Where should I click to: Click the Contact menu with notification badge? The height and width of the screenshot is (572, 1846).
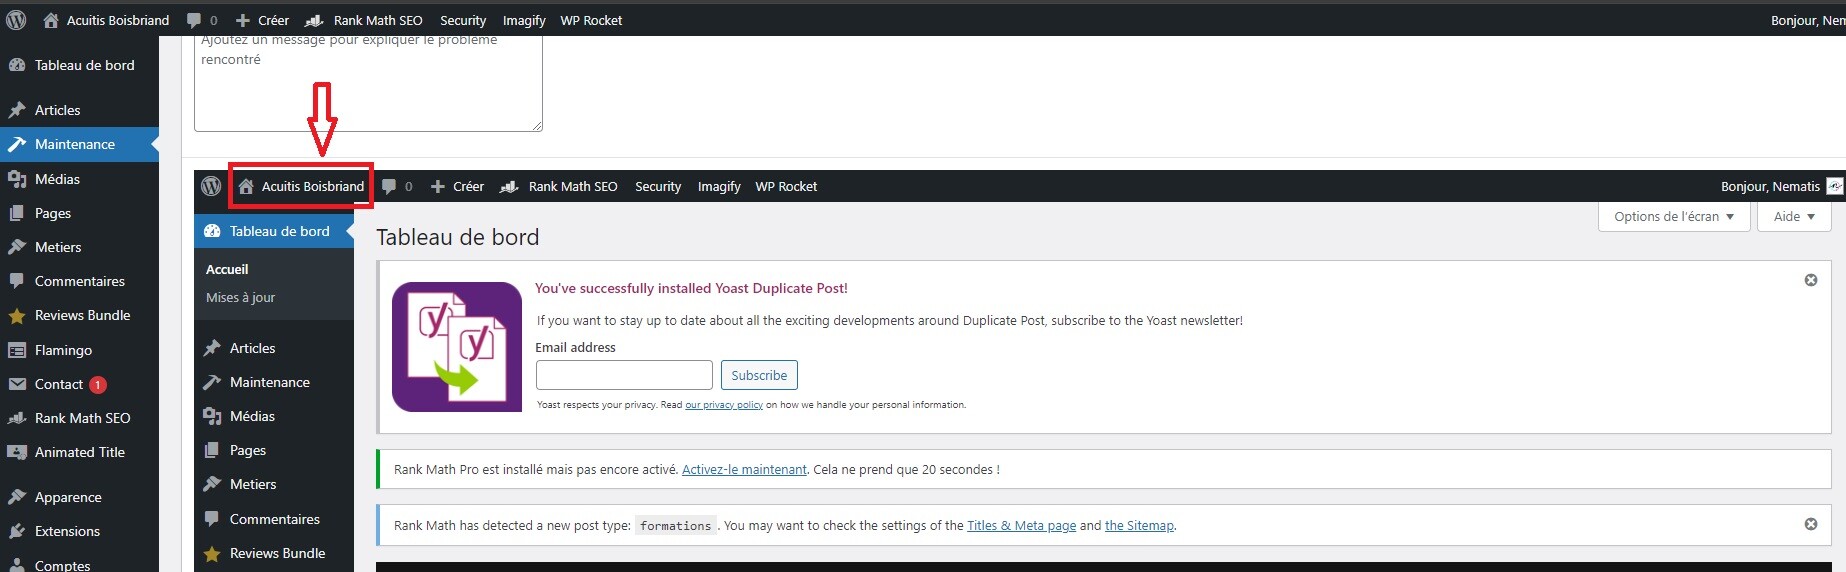(59, 384)
